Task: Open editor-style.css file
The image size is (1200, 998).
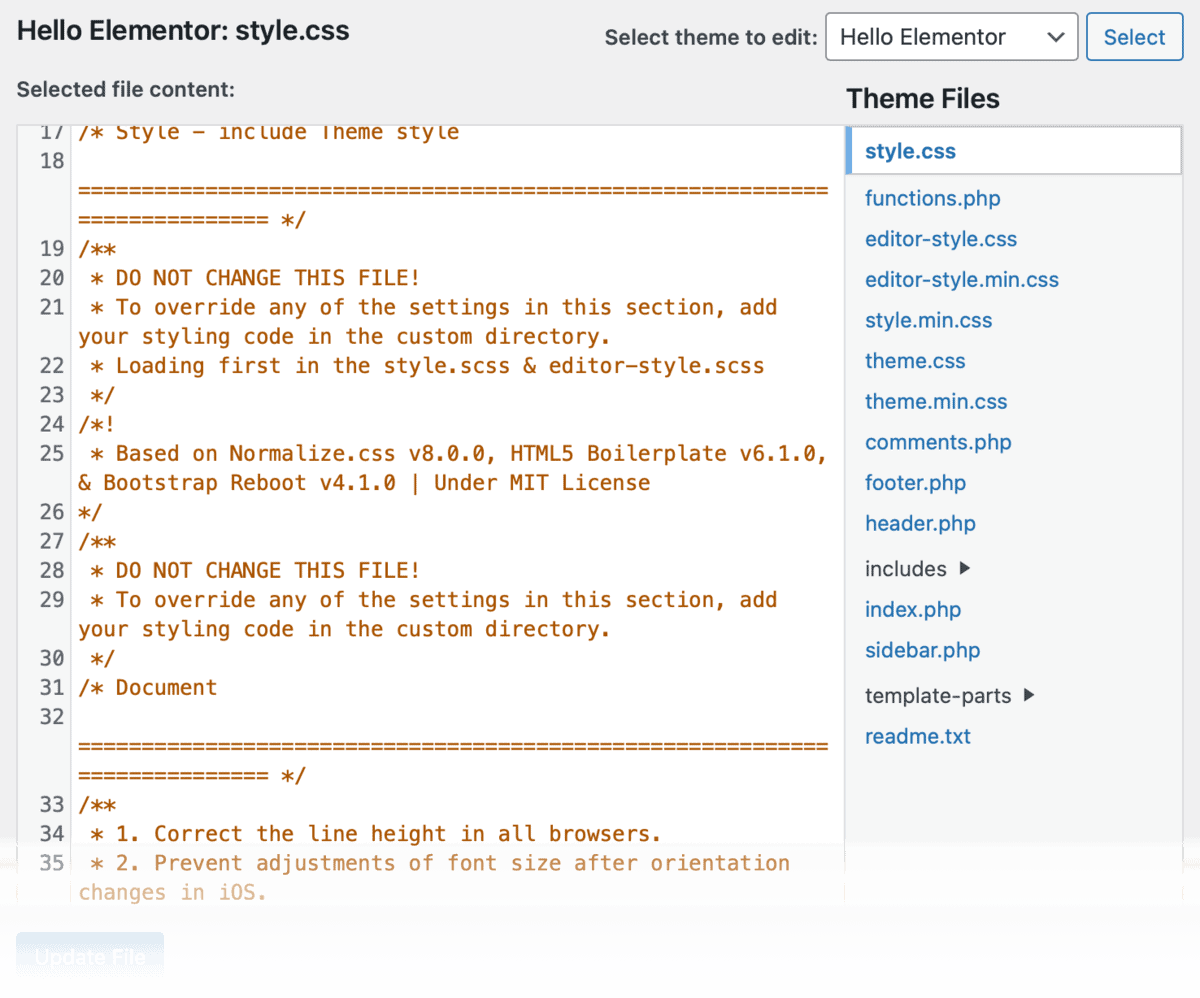Action: 940,239
